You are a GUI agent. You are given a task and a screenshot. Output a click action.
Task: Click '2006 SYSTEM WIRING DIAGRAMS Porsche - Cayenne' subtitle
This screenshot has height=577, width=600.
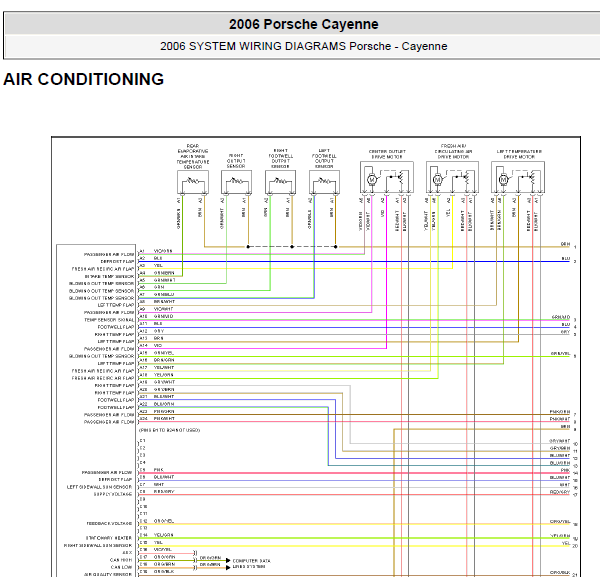pos(303,46)
